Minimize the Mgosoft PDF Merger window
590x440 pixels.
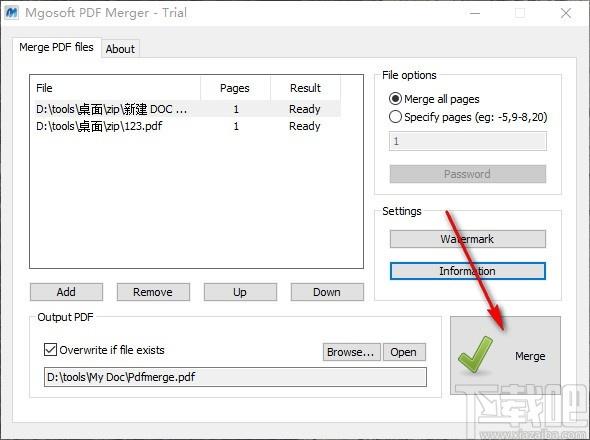click(x=475, y=13)
